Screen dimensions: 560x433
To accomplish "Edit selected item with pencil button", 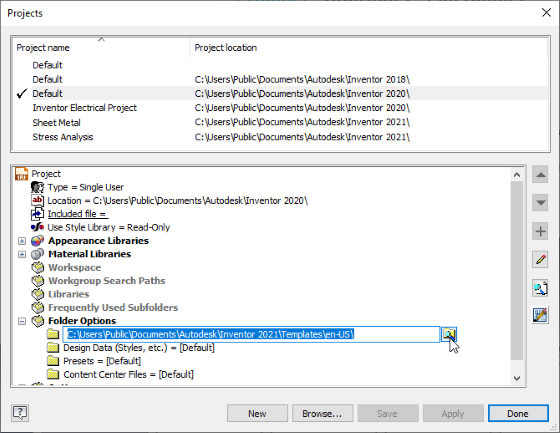I will 540,259.
